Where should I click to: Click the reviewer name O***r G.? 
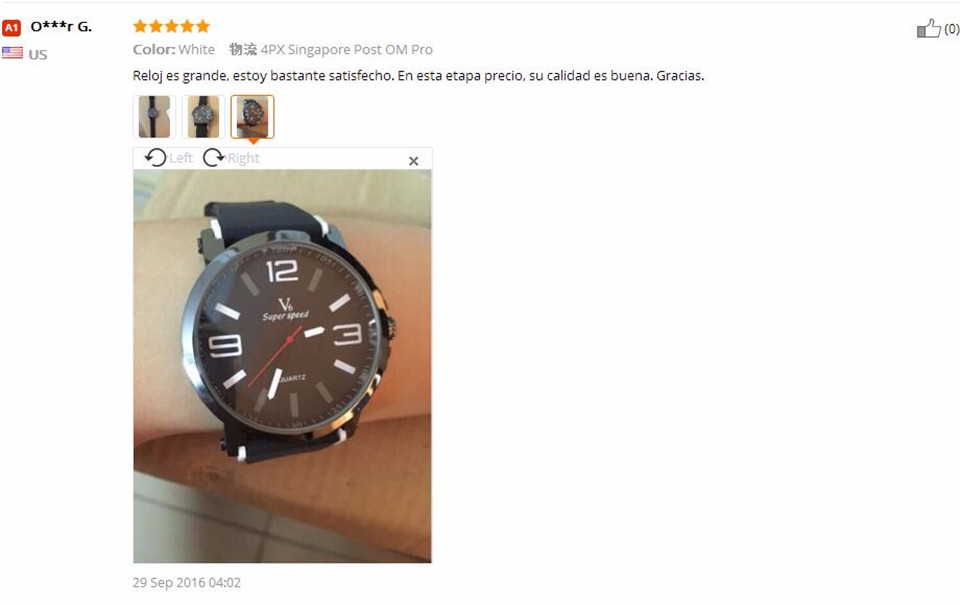[x=61, y=27]
